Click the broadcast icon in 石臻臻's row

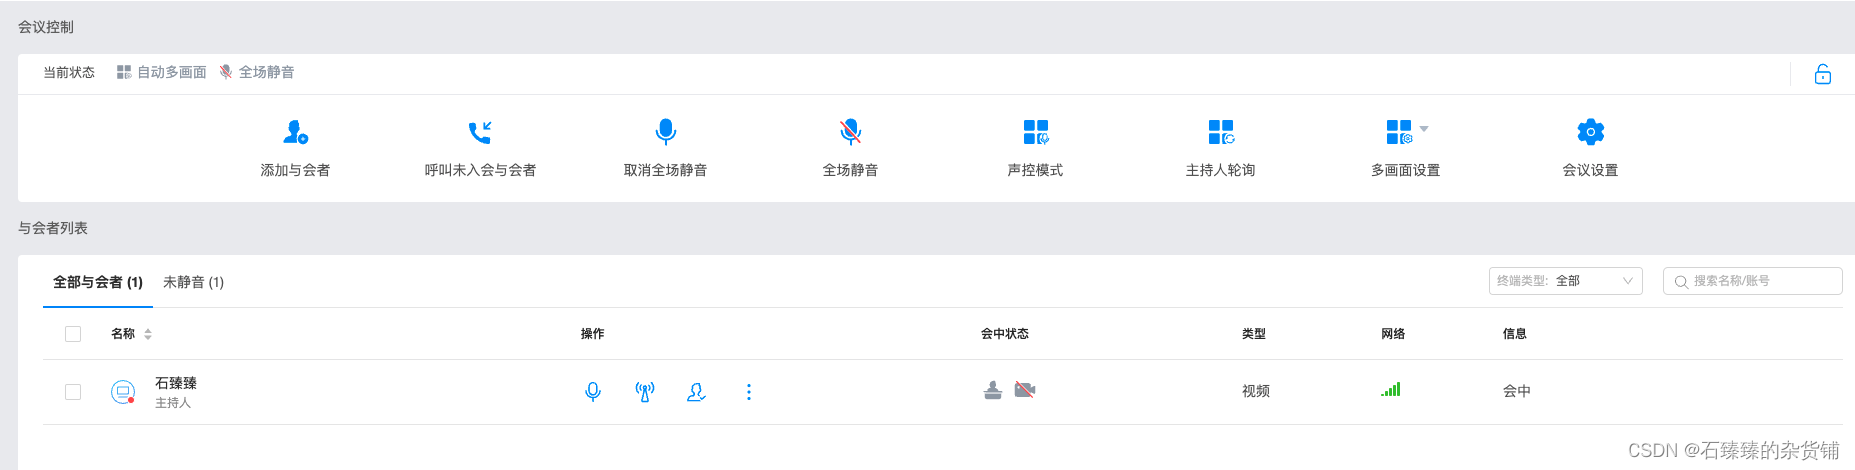pos(645,392)
